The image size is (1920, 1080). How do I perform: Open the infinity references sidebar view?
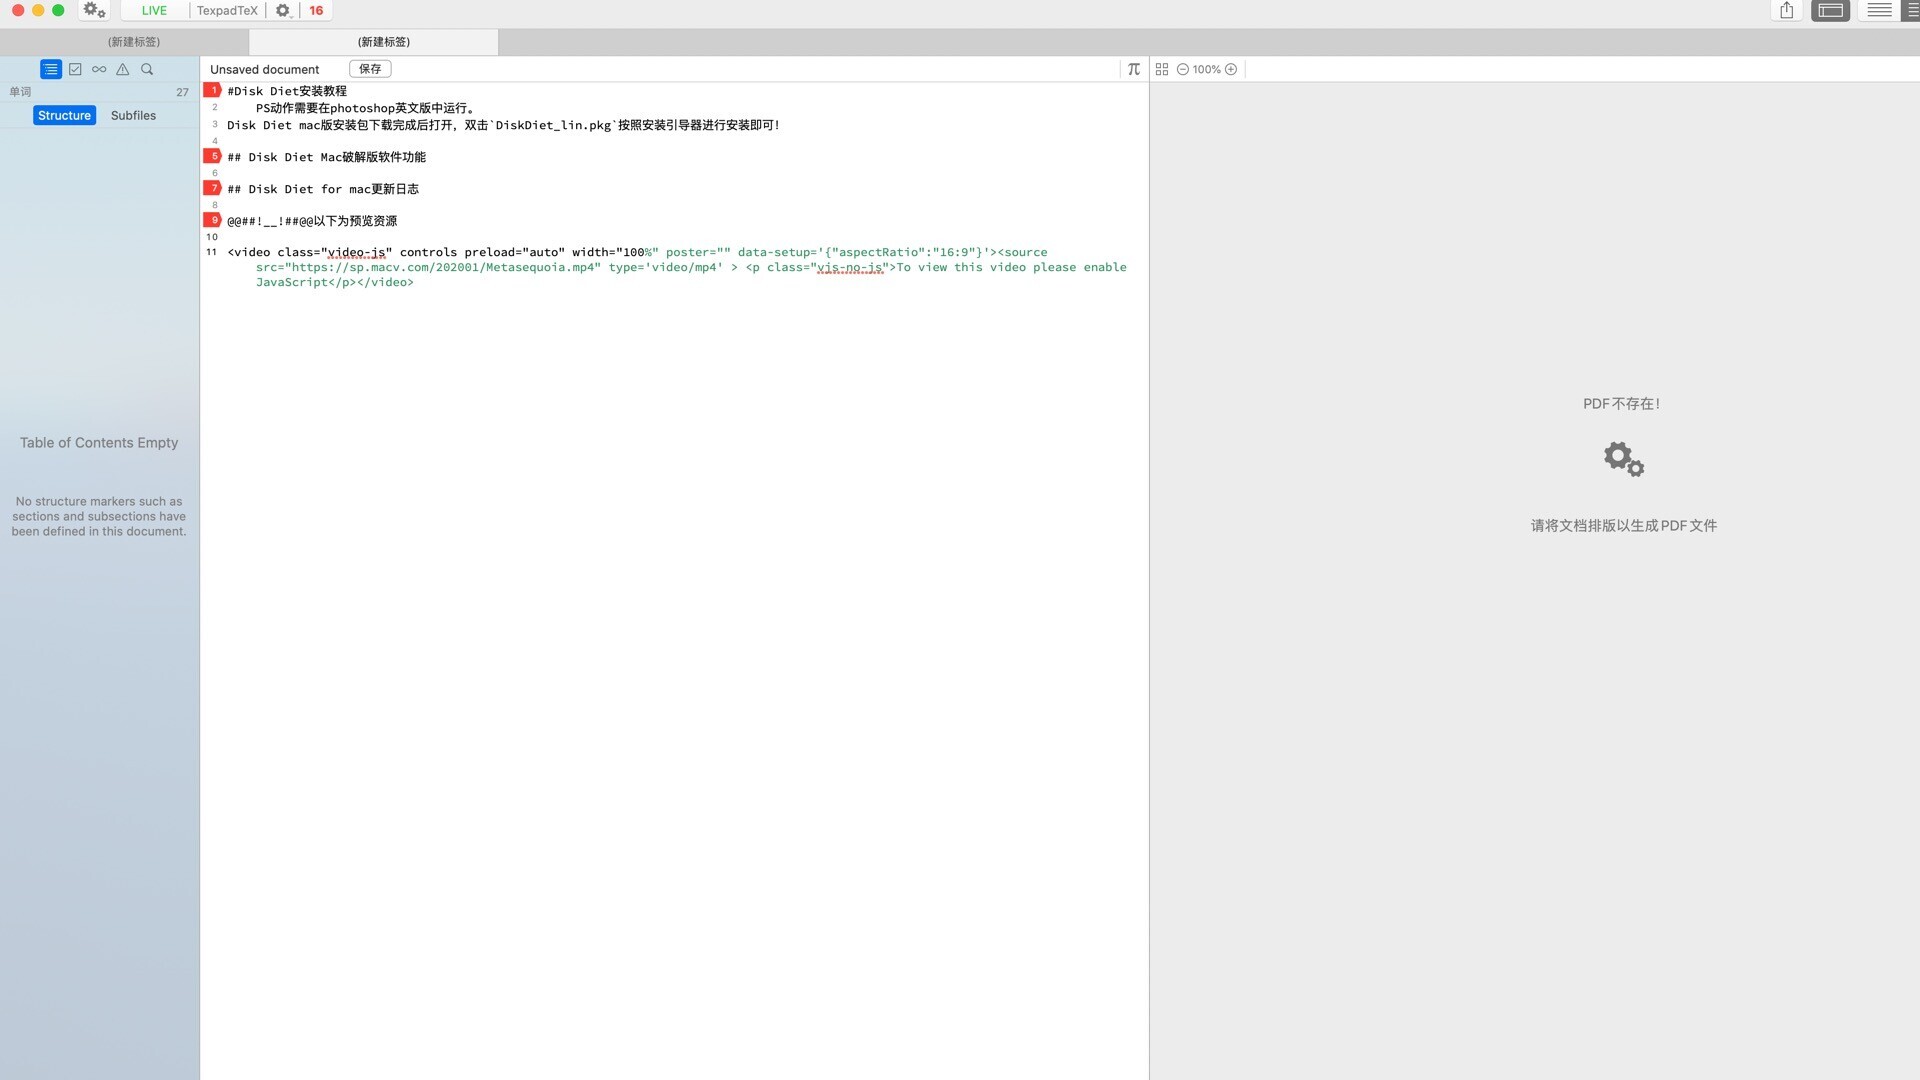[x=99, y=69]
